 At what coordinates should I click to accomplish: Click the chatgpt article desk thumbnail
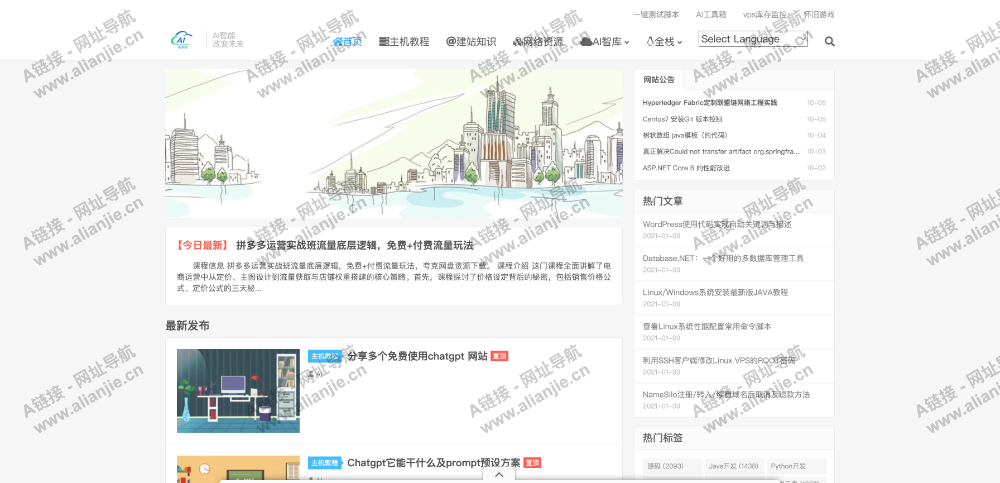click(x=238, y=390)
